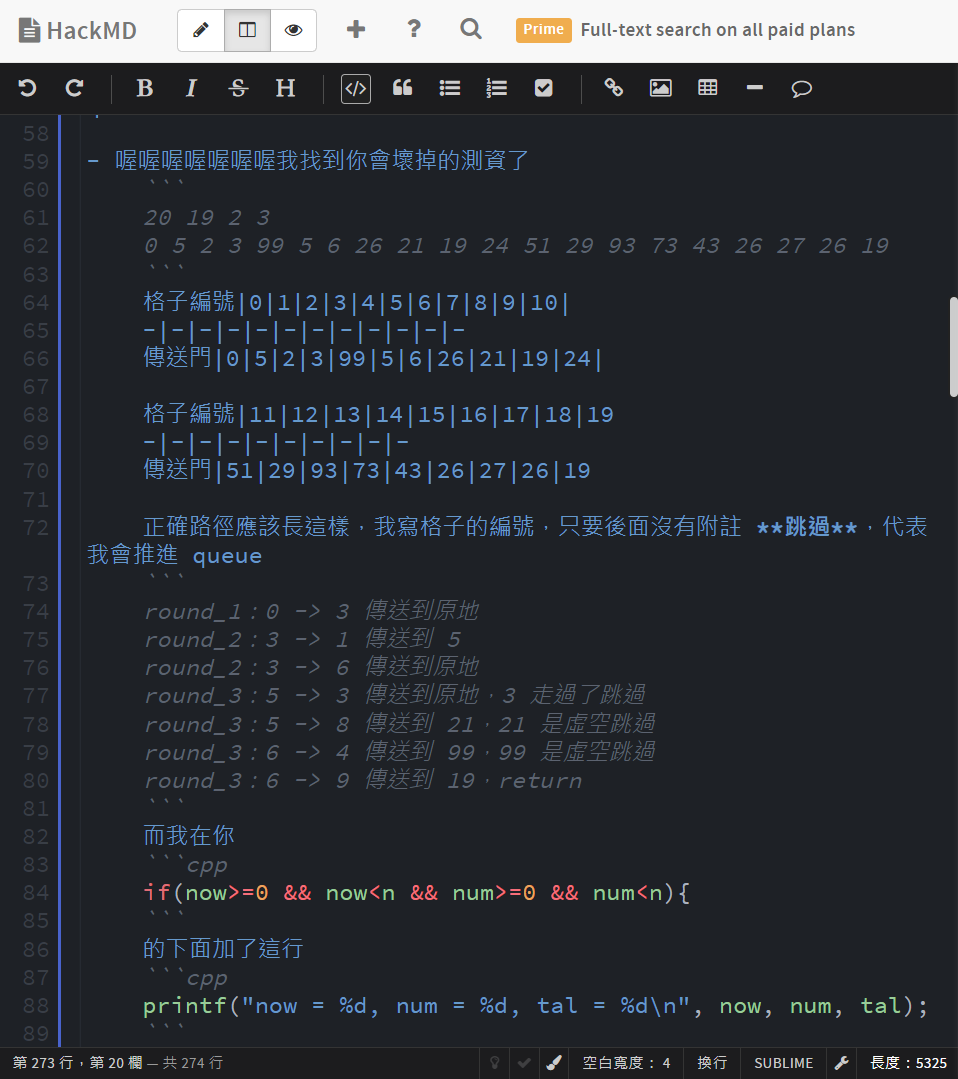Apply strikethrough formatting
The image size is (958, 1079).
238,88
